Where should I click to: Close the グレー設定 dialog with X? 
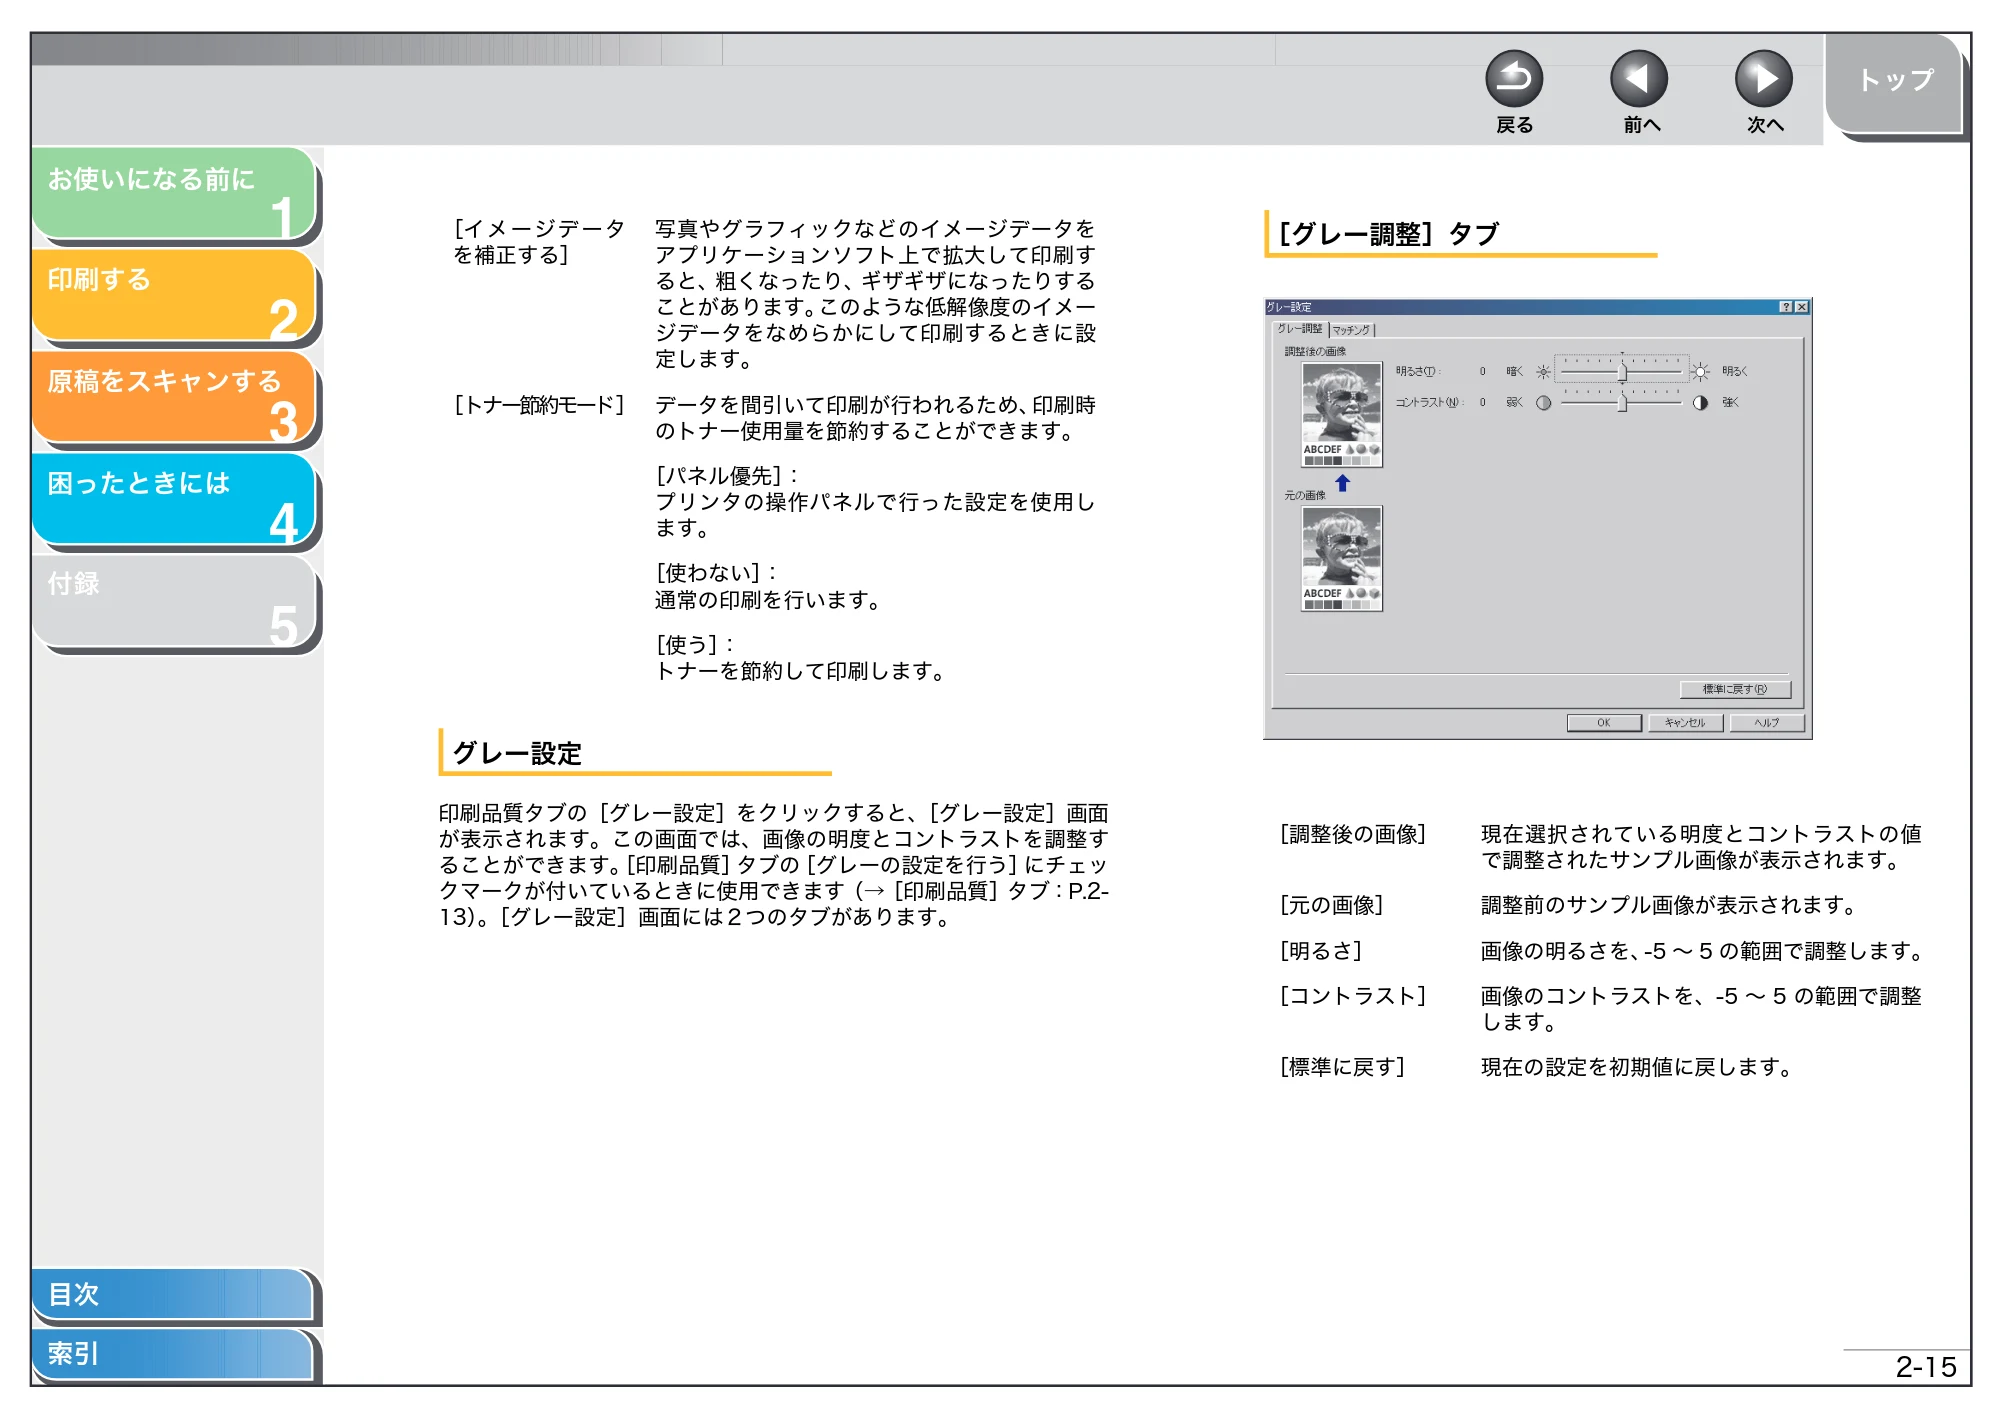pos(1802,307)
